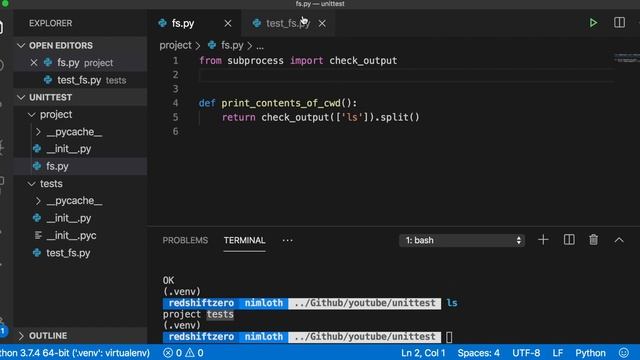Close the fs.py editor tab
Viewport: 640px width, 360px height.
click(228, 24)
